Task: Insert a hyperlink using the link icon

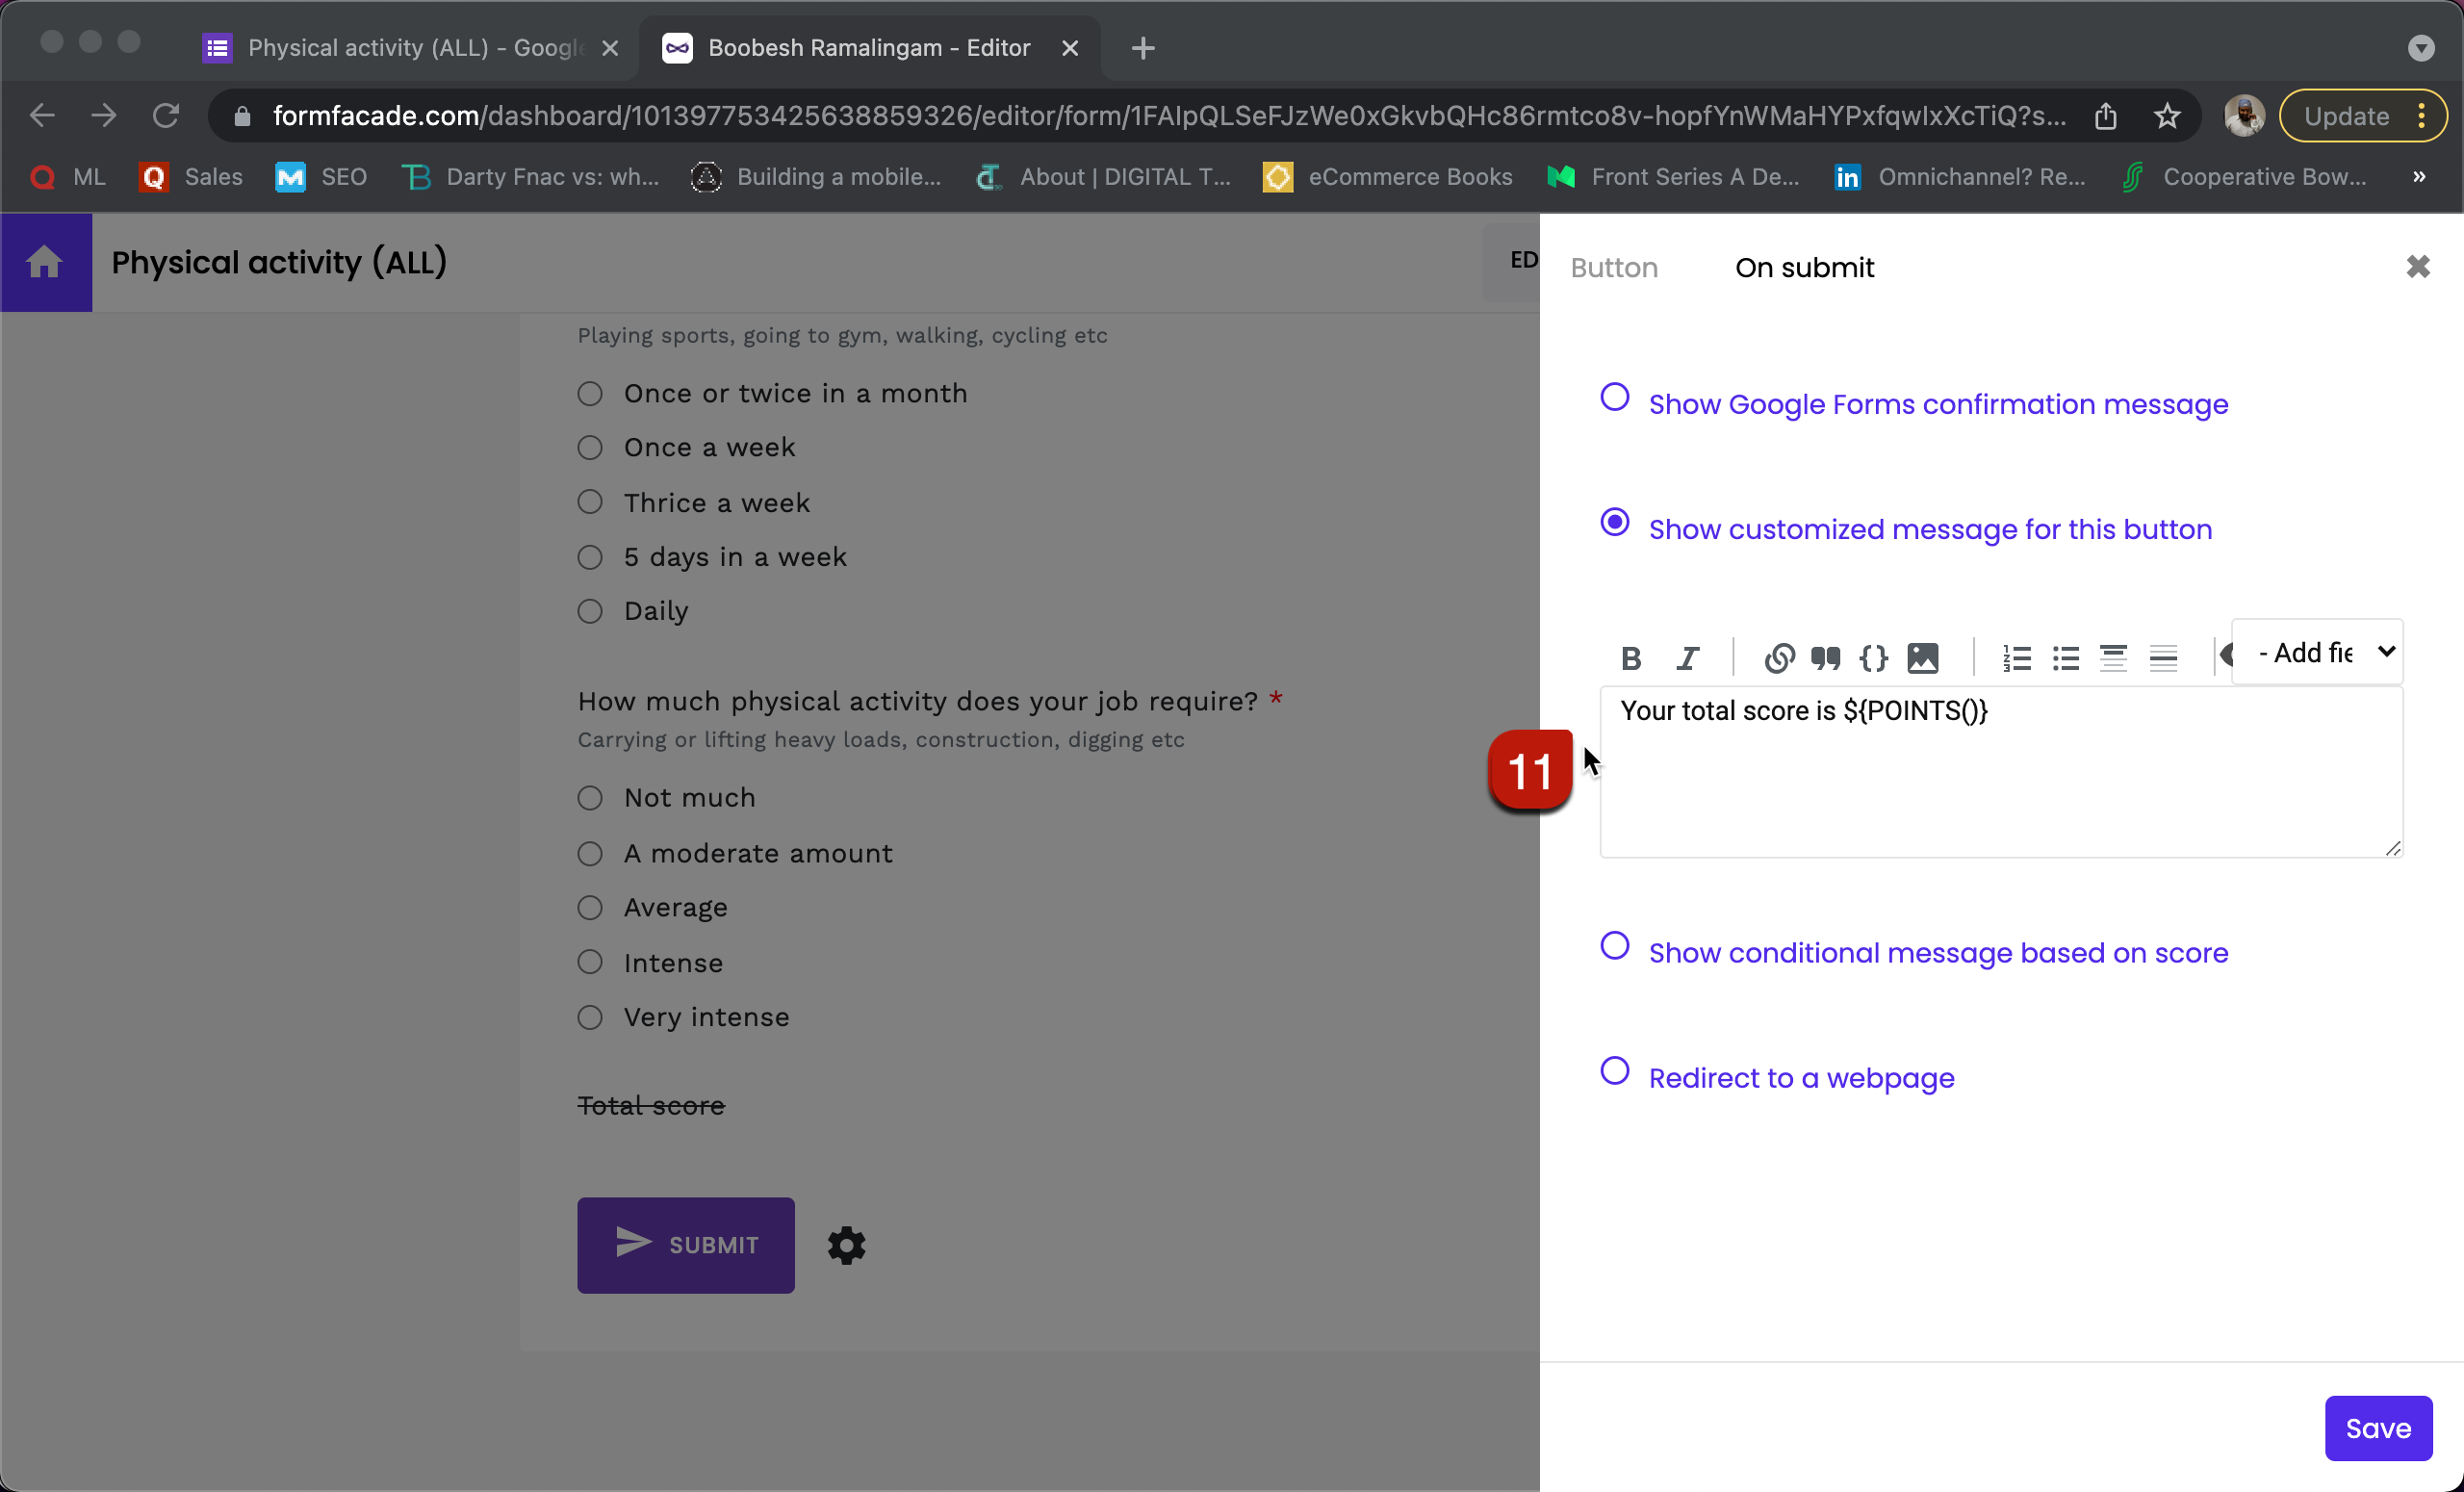Action: (x=1779, y=658)
